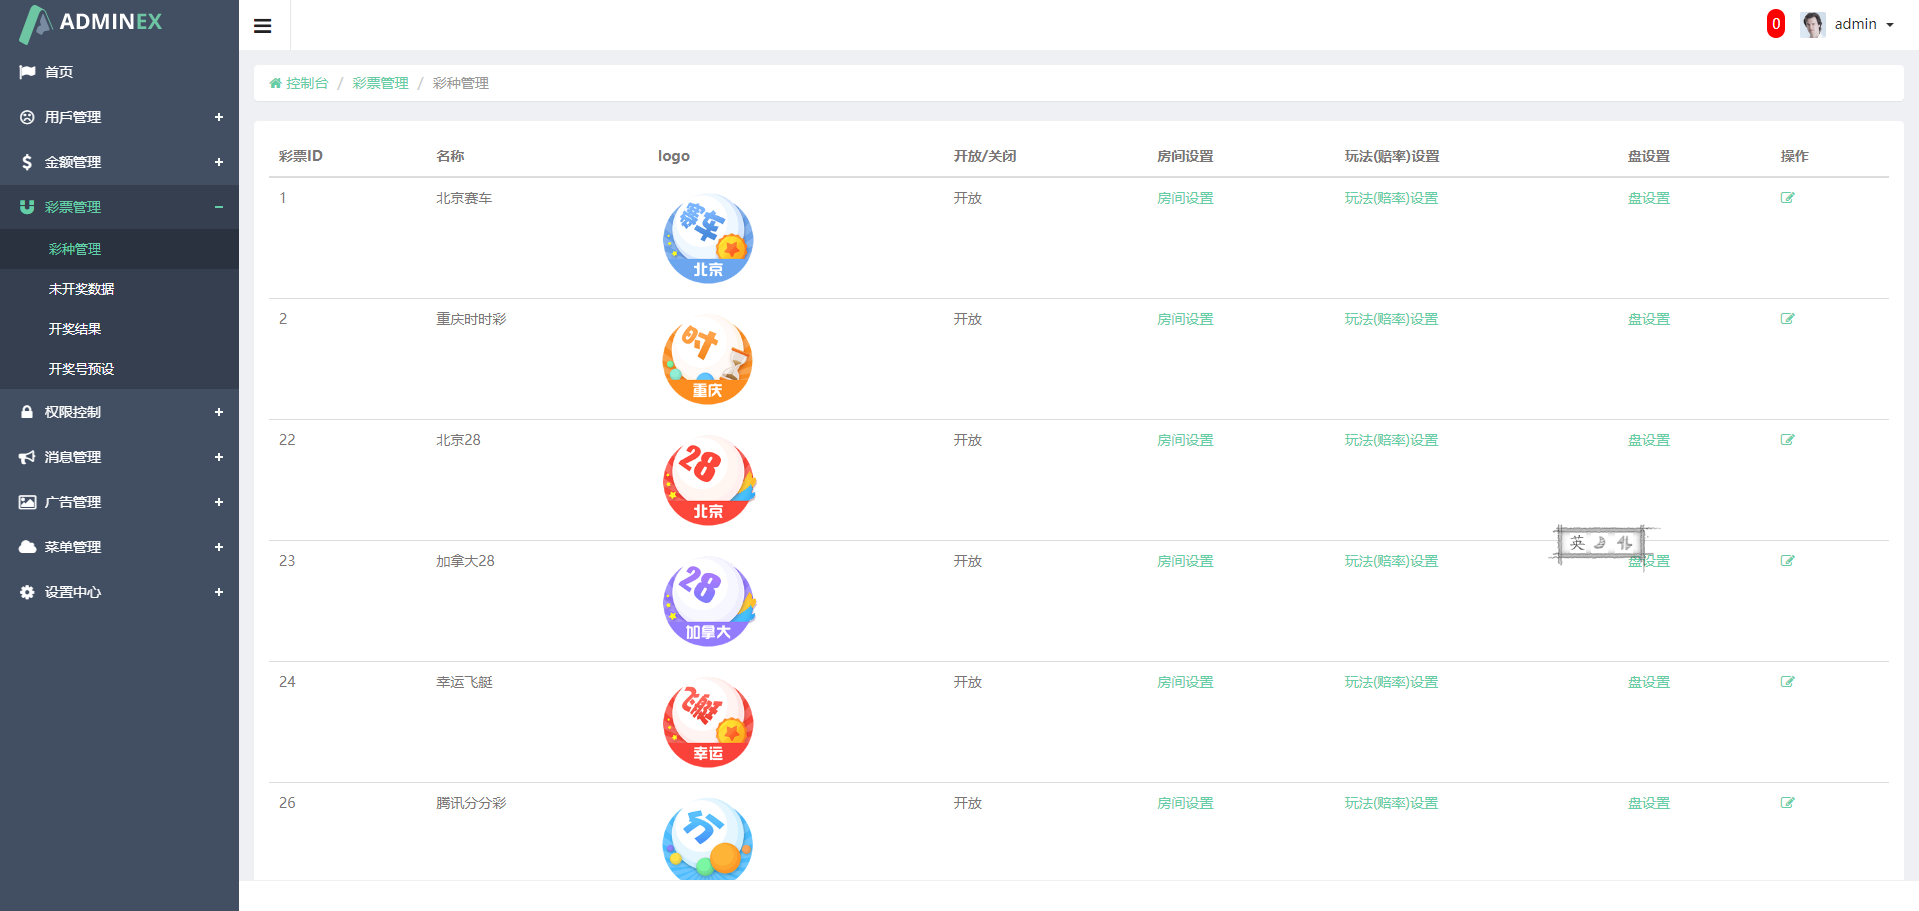This screenshot has width=1919, height=911.
Task: Click the 加拿大28 logo thumbnail
Action: point(708,601)
